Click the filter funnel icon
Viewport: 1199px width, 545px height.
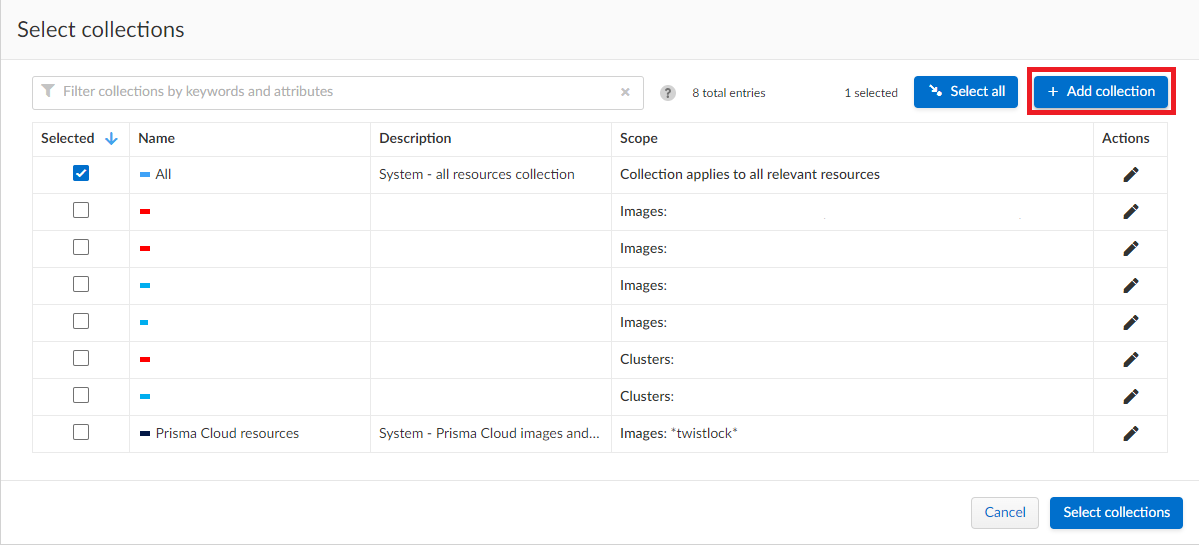(x=48, y=91)
